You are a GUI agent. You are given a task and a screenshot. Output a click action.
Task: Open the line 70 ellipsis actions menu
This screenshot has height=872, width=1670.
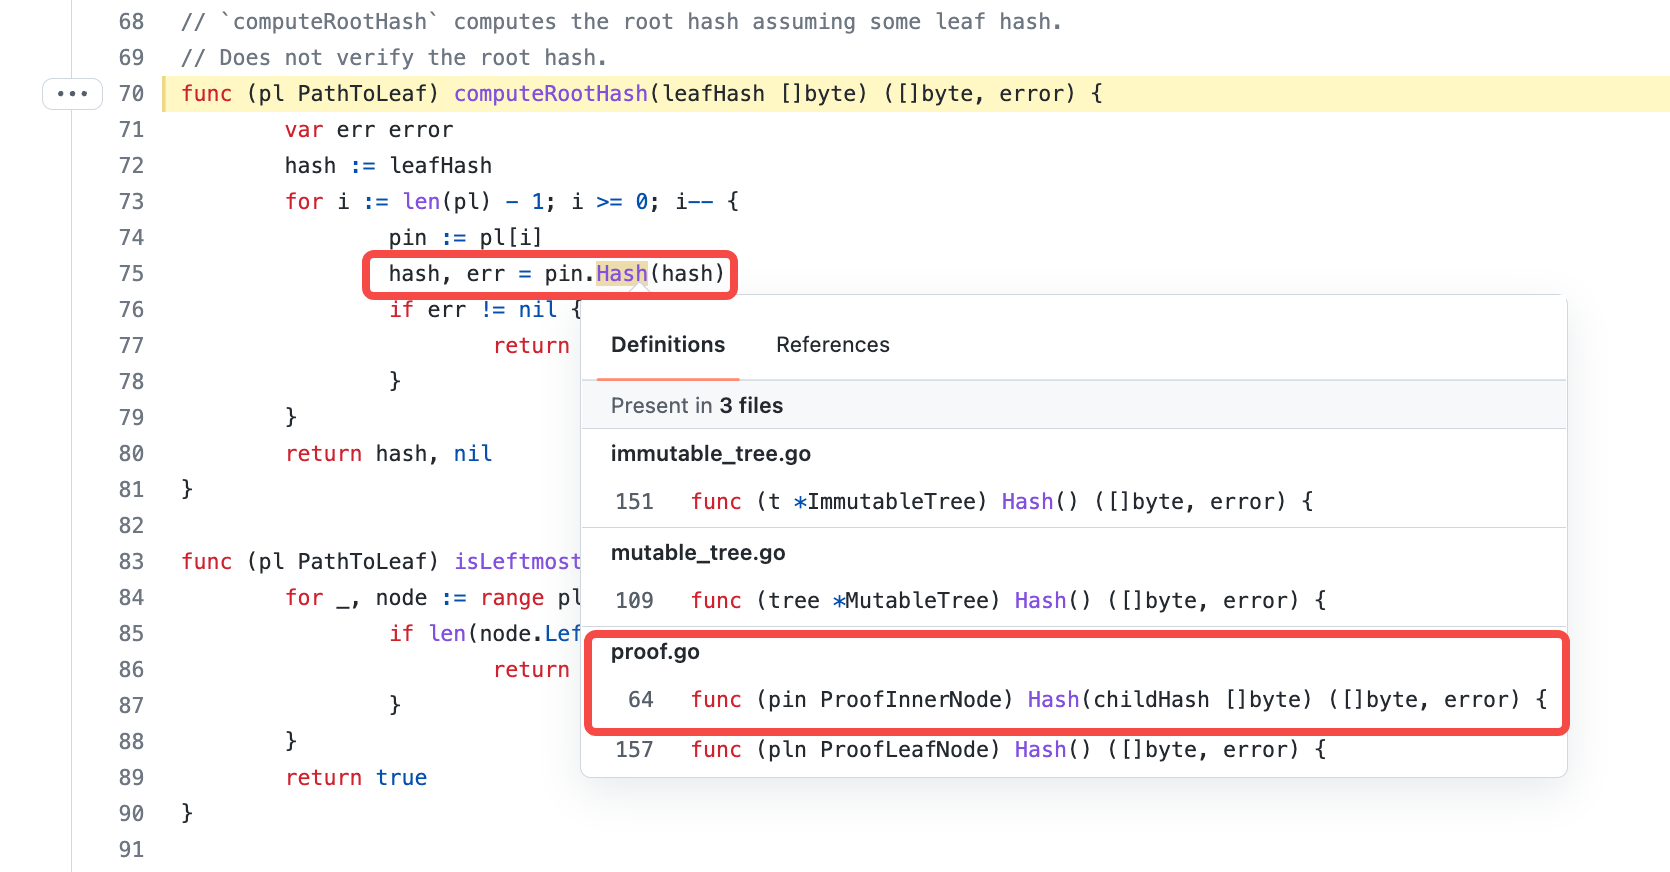pyautogui.click(x=72, y=94)
